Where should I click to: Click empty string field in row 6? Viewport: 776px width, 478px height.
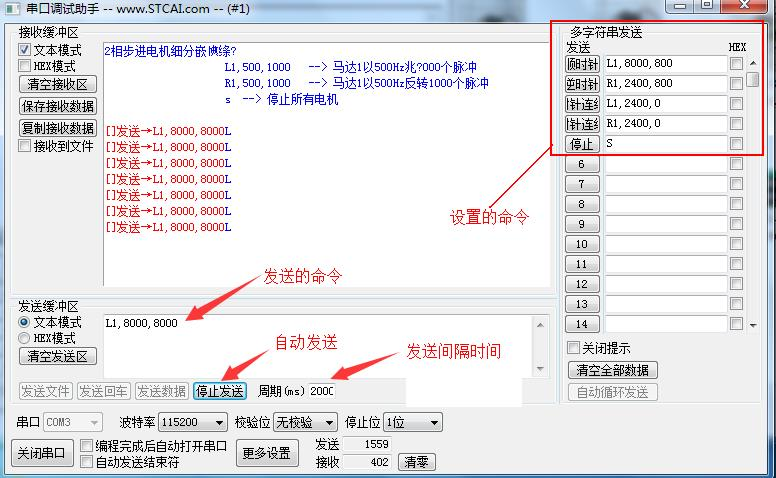(x=666, y=164)
